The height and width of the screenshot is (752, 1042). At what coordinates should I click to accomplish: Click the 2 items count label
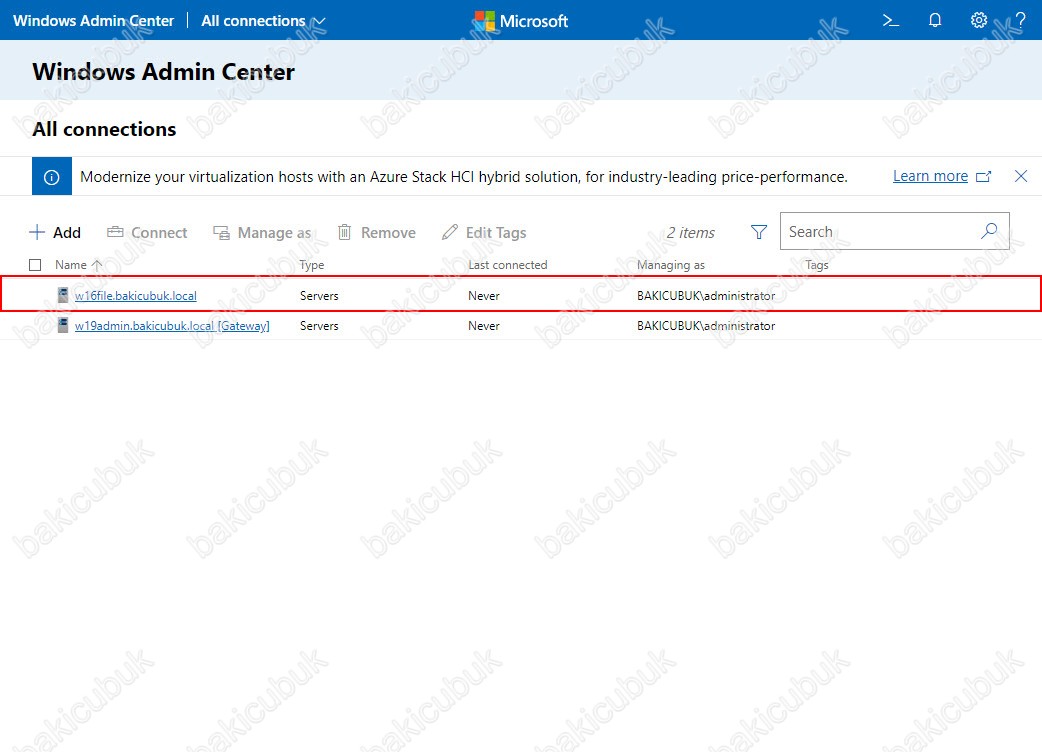pos(690,233)
